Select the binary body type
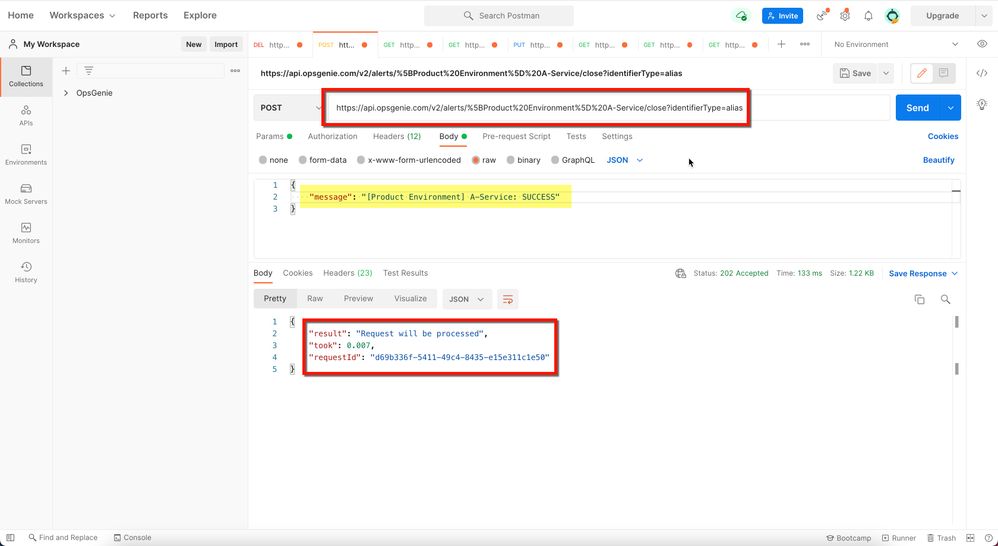Screen dimensions: 998x546 coord(510,160)
